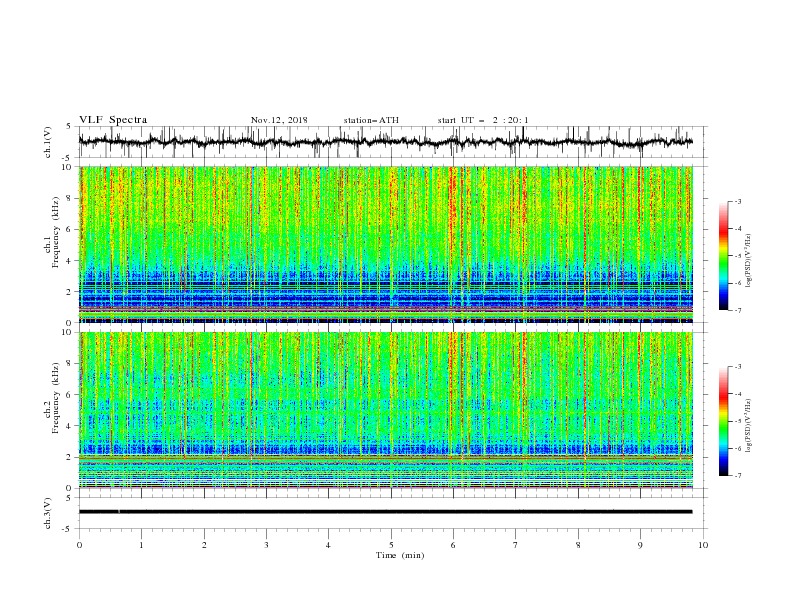Click the ch.1 frequency axis "8" tick label
792x612 pixels.
pos(70,198)
